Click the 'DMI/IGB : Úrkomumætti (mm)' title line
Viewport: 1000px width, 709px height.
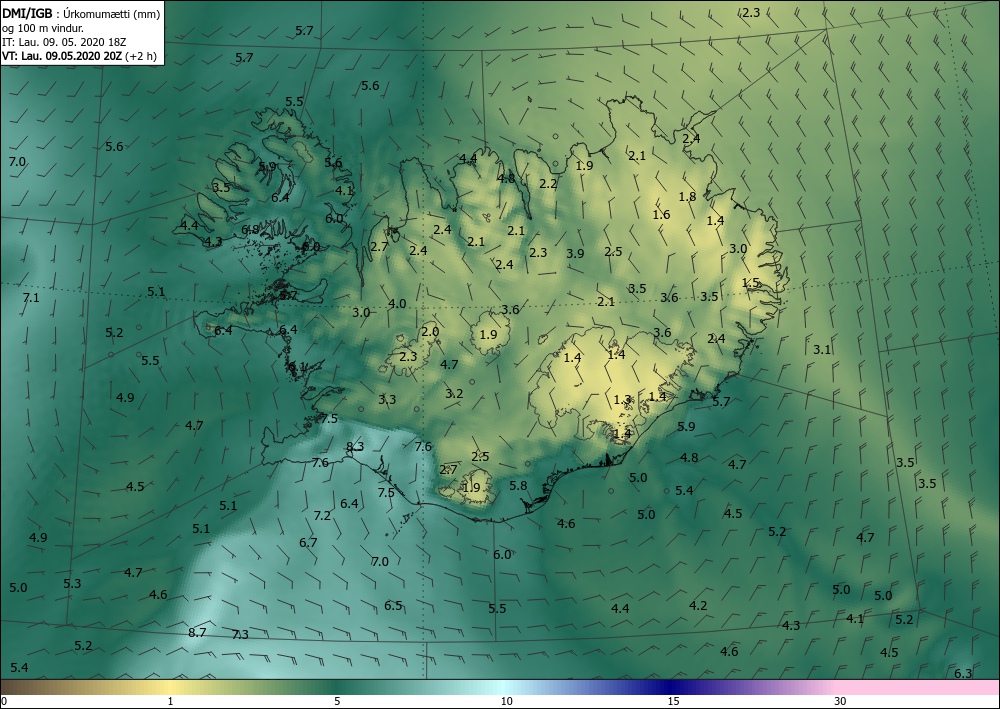[x=82, y=13]
